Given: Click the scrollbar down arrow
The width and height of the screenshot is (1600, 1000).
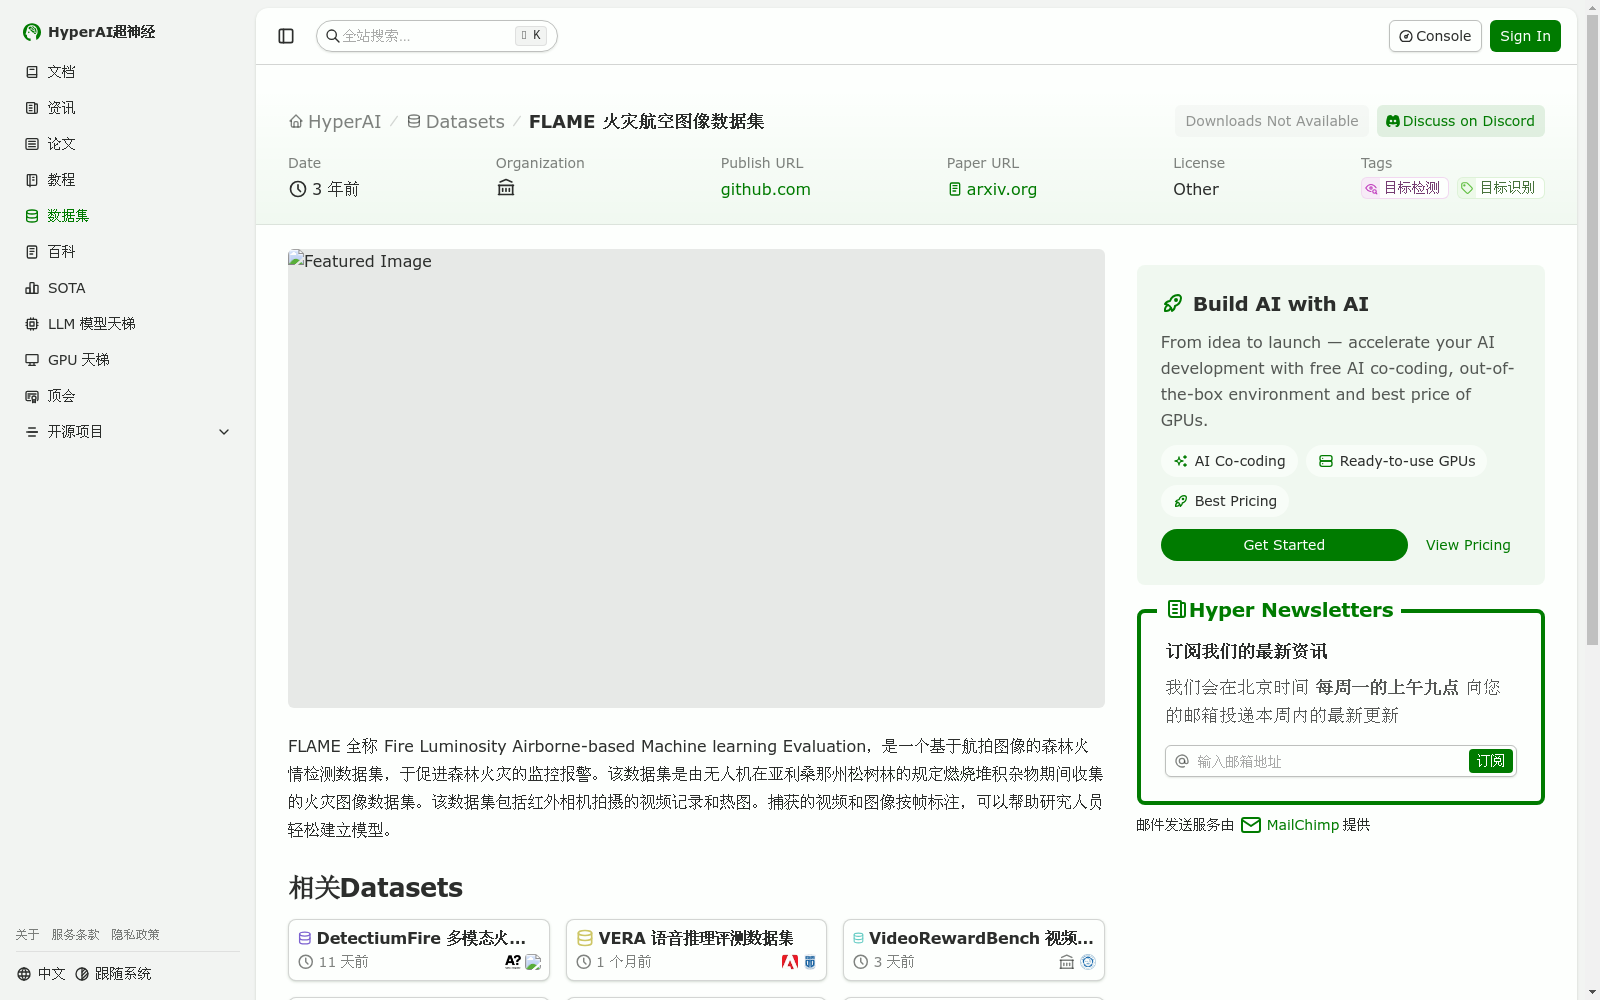Looking at the screenshot, I should (x=1592, y=992).
